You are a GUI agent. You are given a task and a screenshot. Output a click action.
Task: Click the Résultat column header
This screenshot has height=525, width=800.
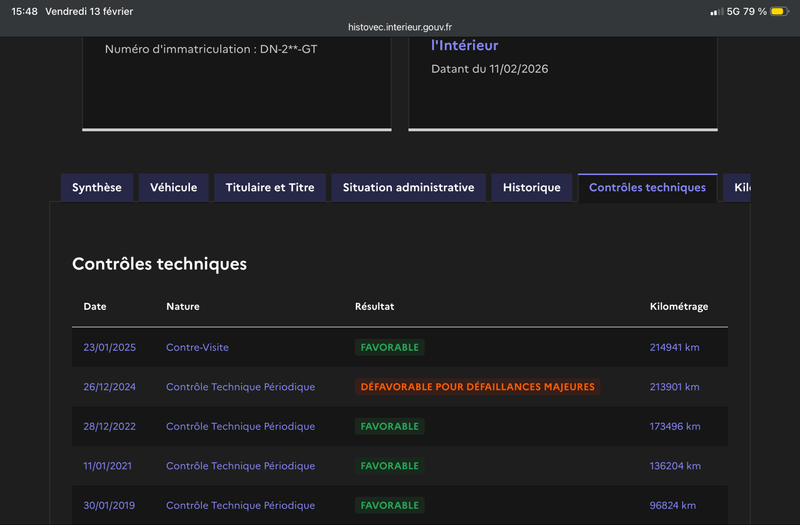click(x=375, y=307)
